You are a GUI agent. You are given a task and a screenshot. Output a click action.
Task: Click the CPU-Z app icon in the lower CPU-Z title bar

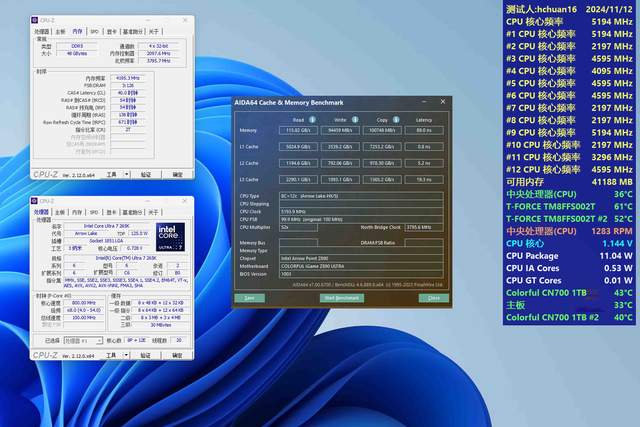[x=35, y=201]
